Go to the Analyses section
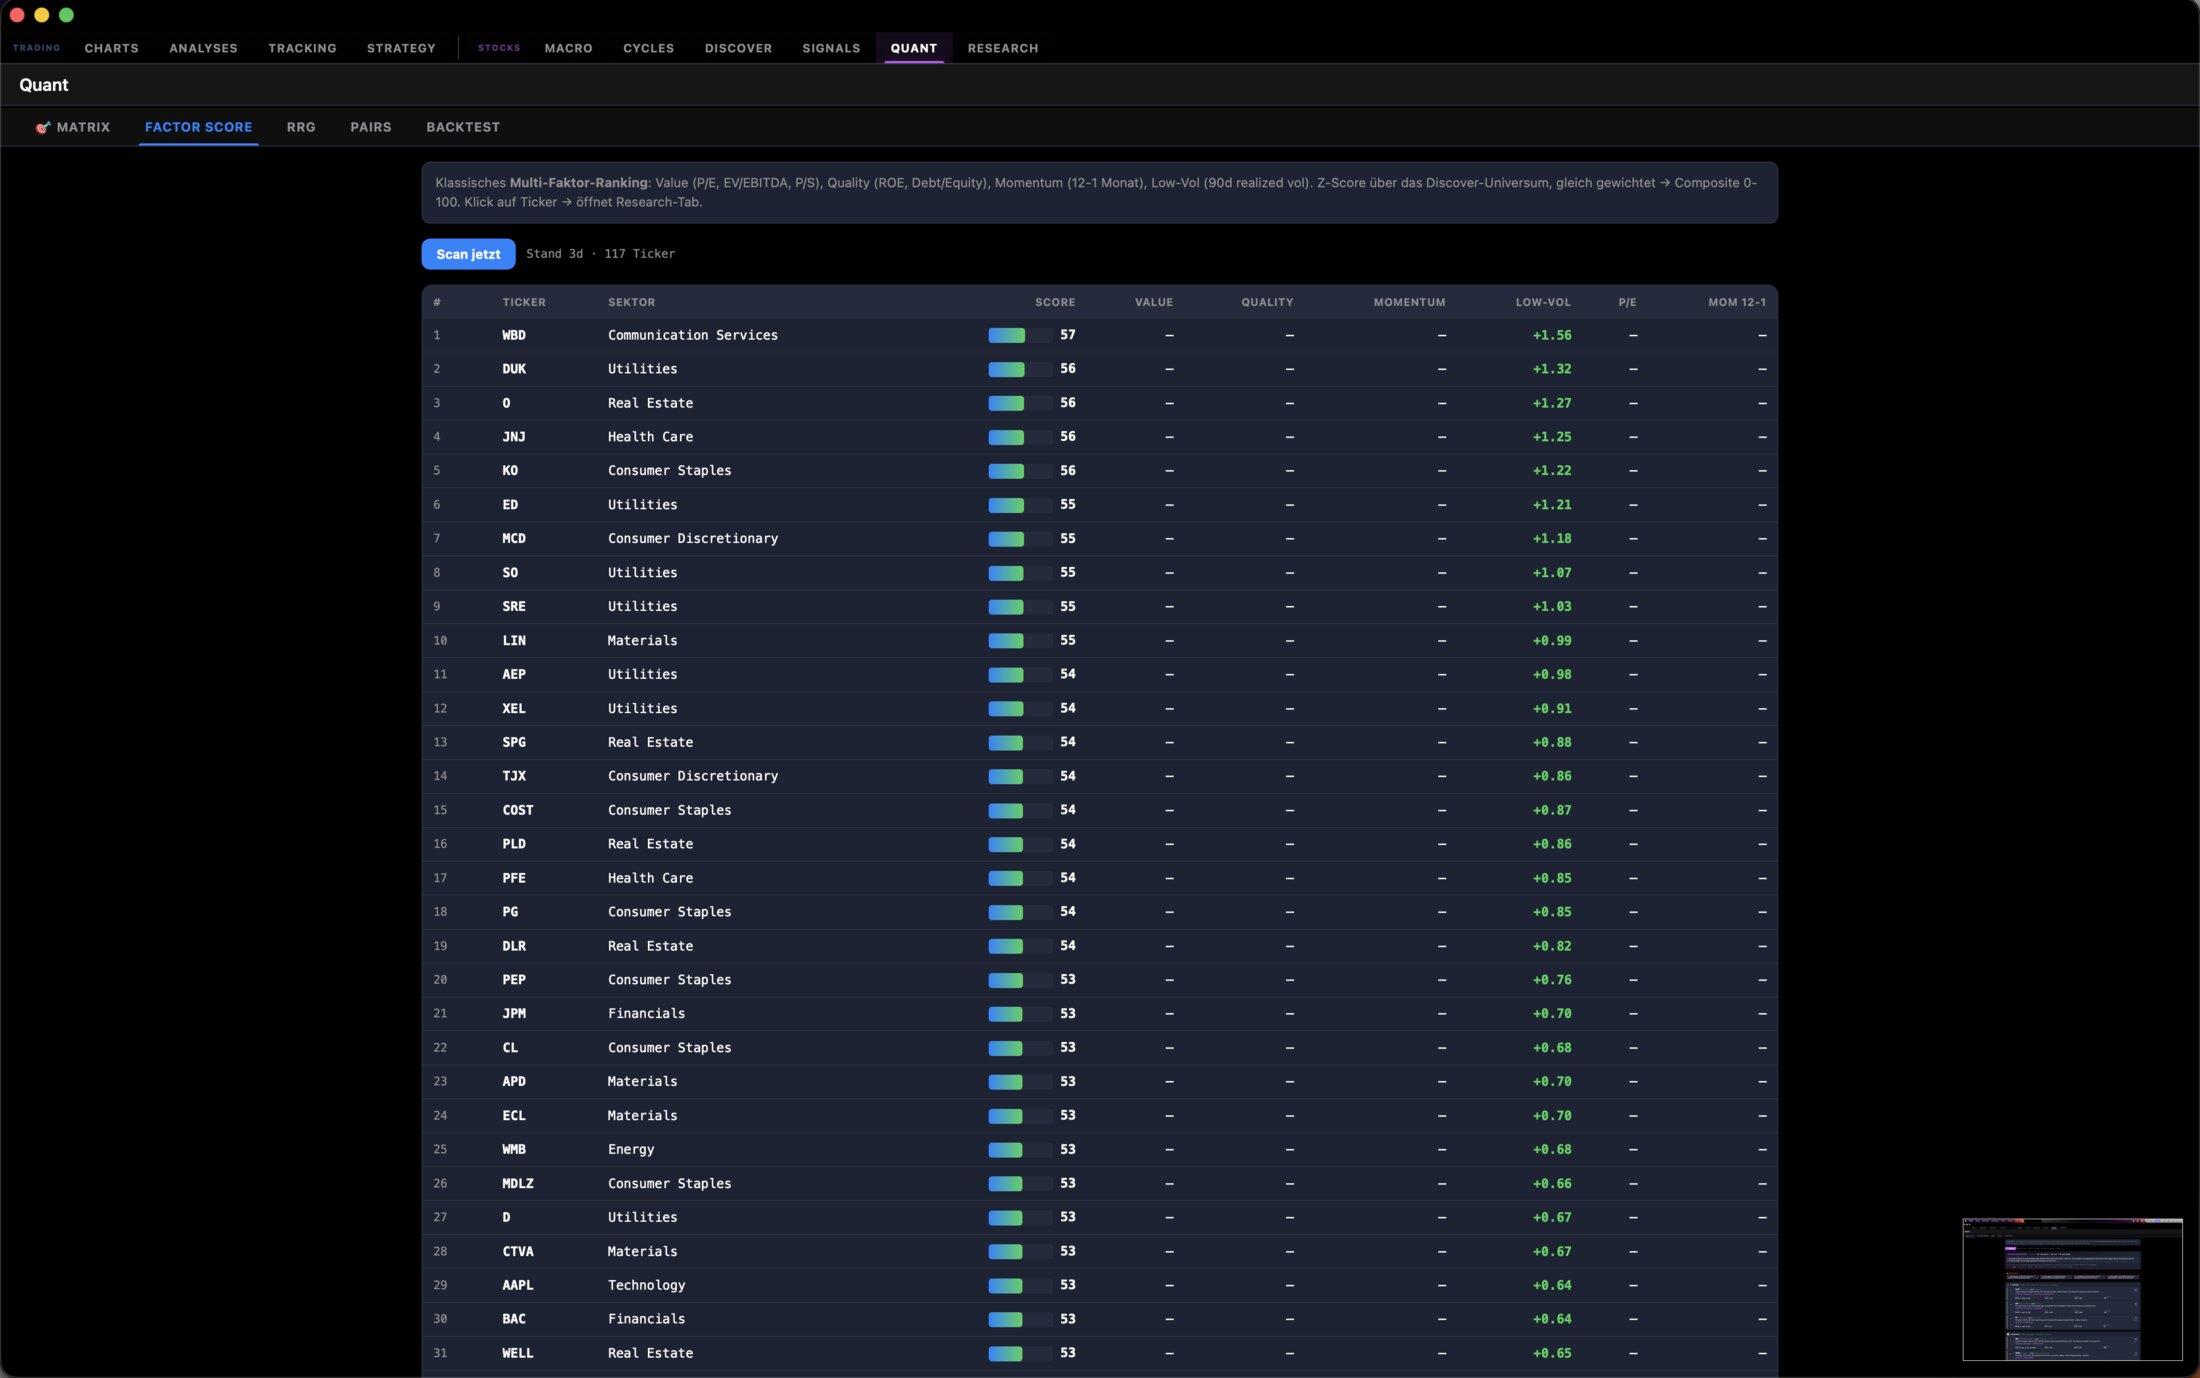Viewport: 2200px width, 1378px height. tap(203, 48)
